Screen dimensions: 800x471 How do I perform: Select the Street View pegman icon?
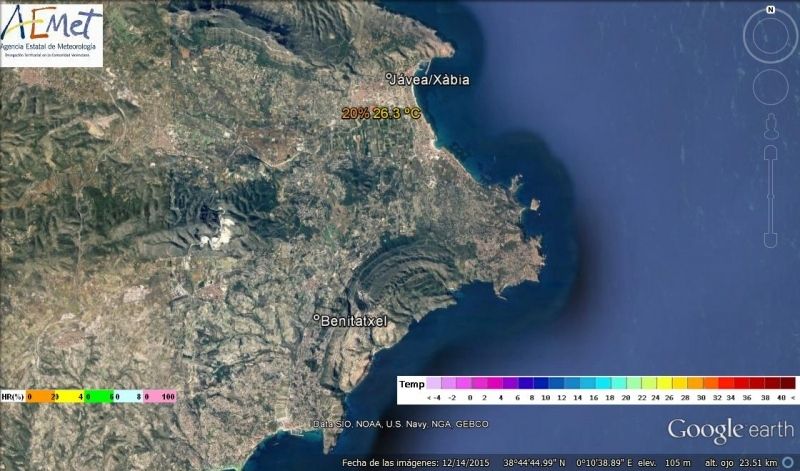(770, 126)
